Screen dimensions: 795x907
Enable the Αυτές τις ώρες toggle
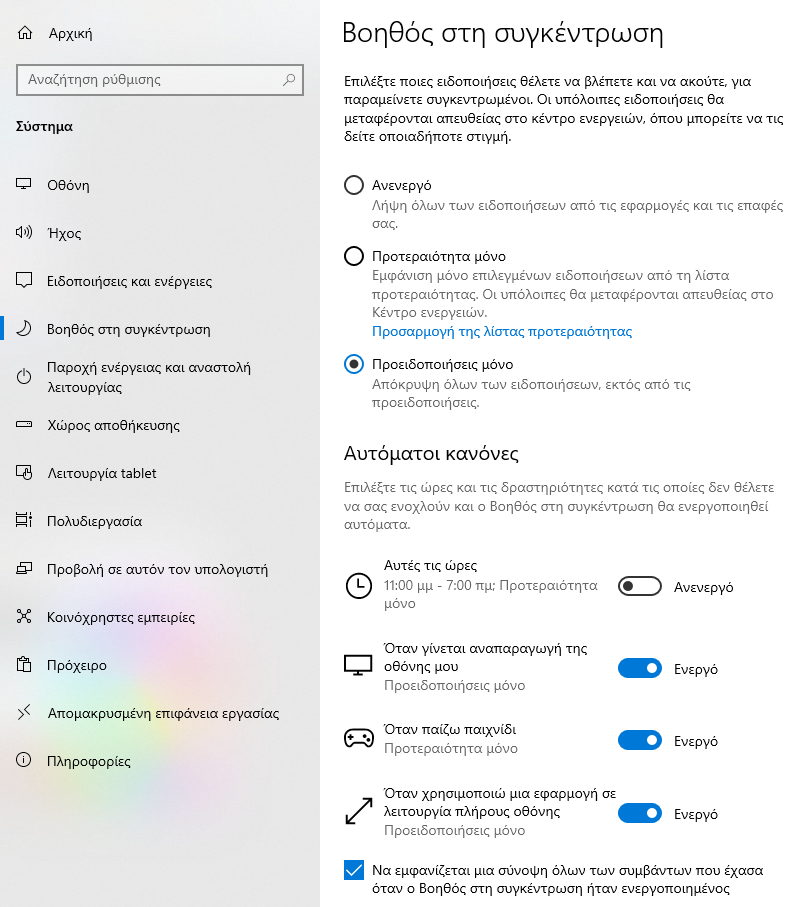tap(639, 587)
